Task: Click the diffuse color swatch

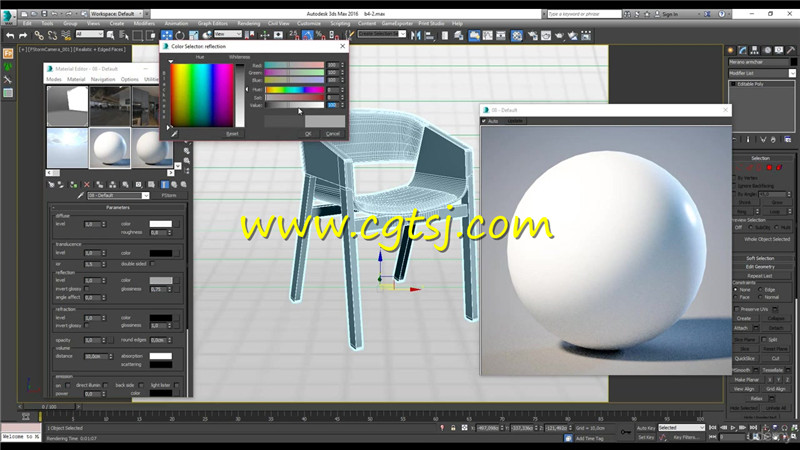Action: (161, 224)
